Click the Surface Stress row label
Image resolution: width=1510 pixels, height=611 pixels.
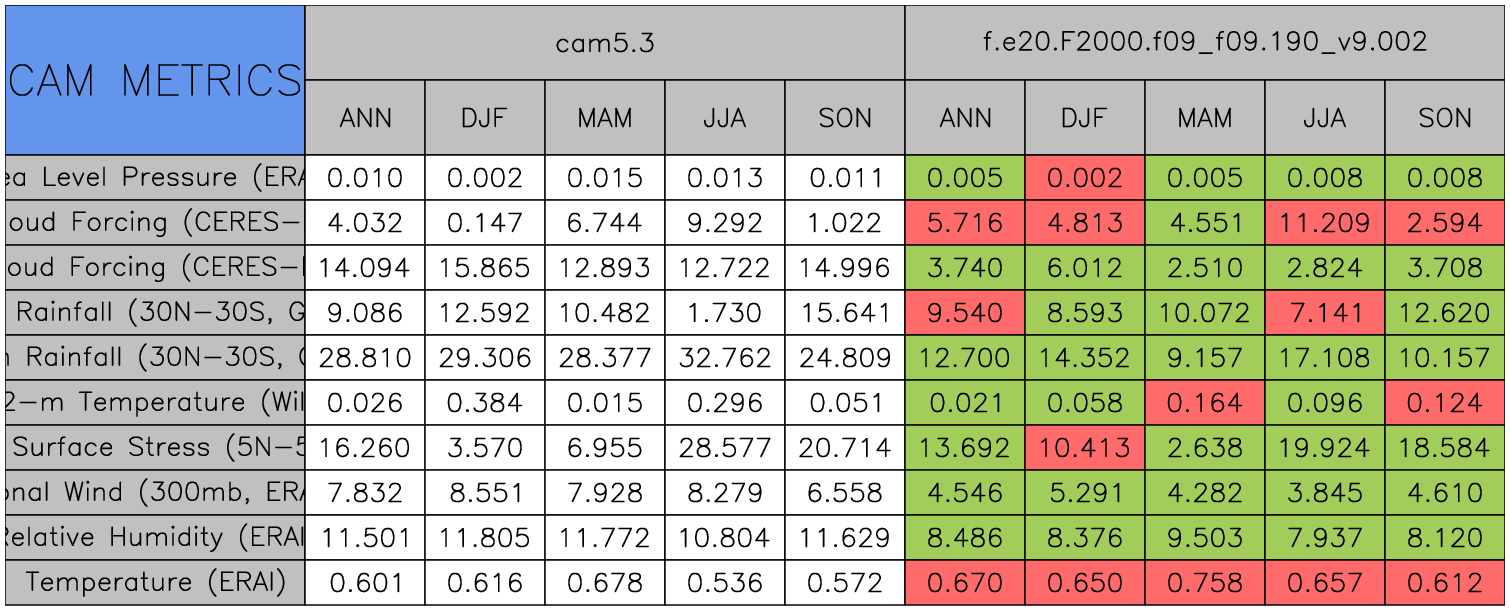pyautogui.click(x=155, y=448)
